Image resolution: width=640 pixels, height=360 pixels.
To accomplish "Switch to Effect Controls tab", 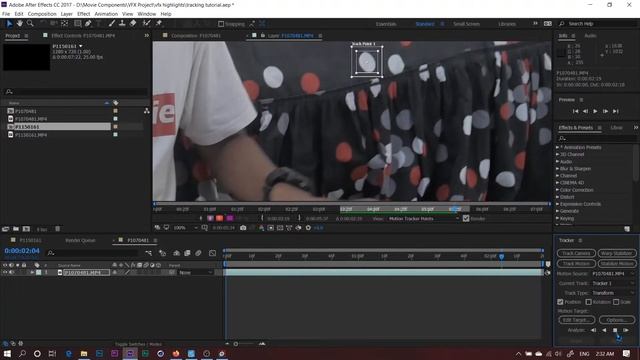I will click(83, 36).
